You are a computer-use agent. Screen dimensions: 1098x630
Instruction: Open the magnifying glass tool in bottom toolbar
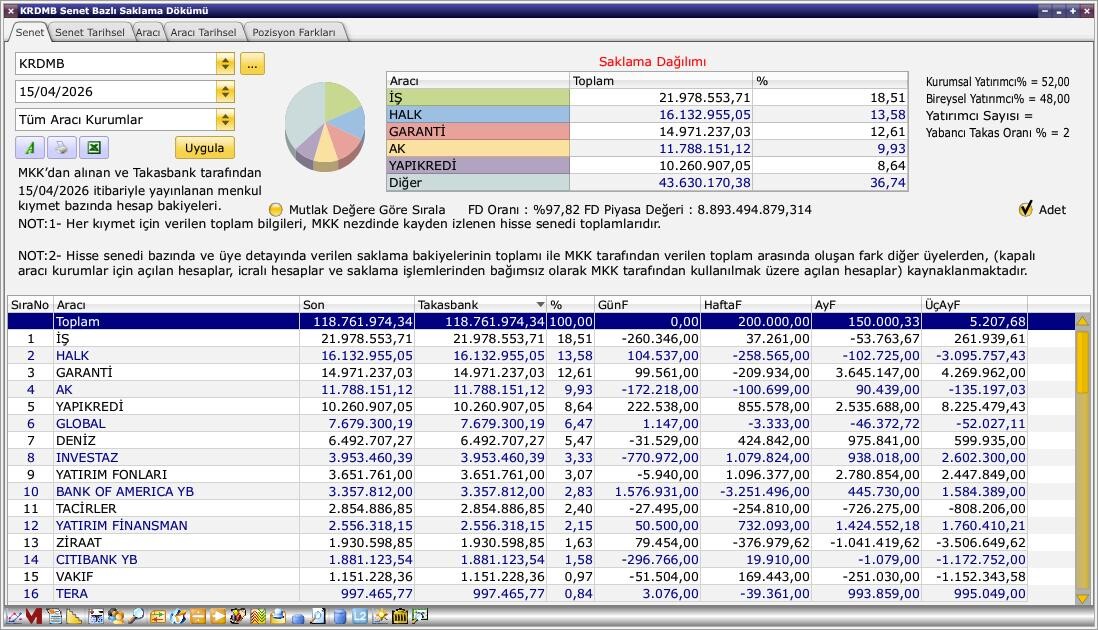click(x=136, y=616)
